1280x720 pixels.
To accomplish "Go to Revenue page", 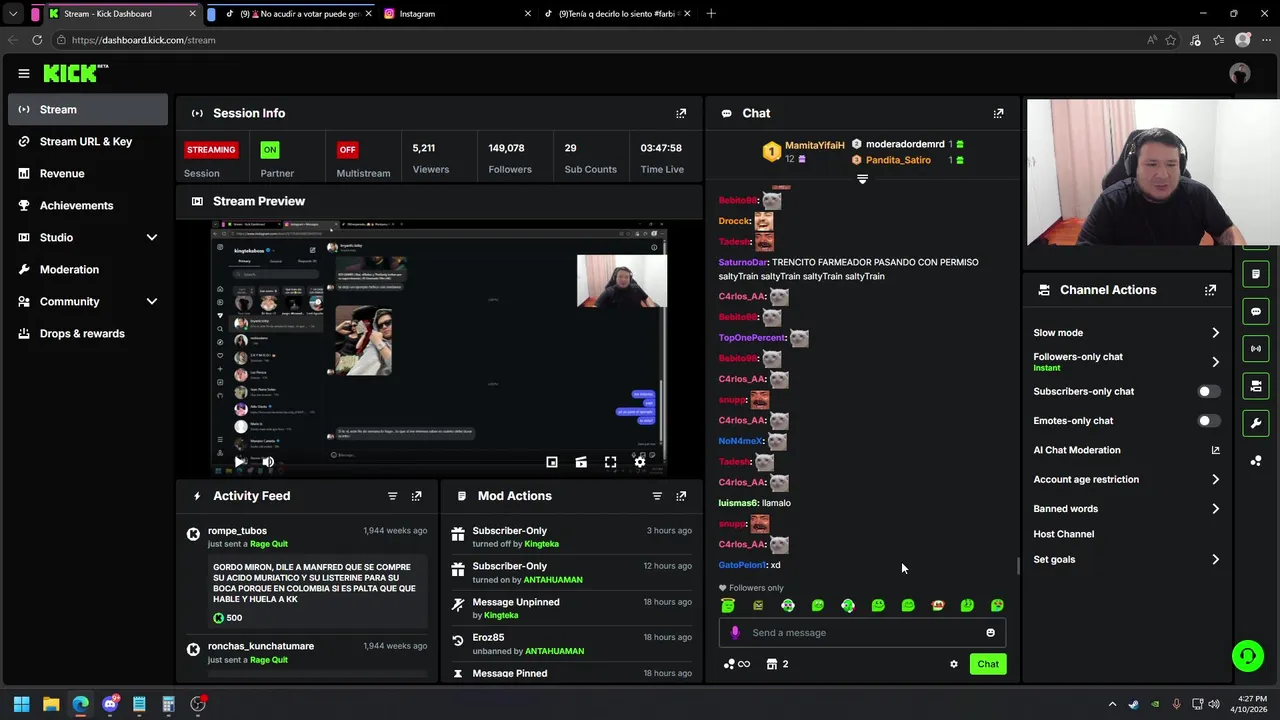I will [x=88, y=173].
